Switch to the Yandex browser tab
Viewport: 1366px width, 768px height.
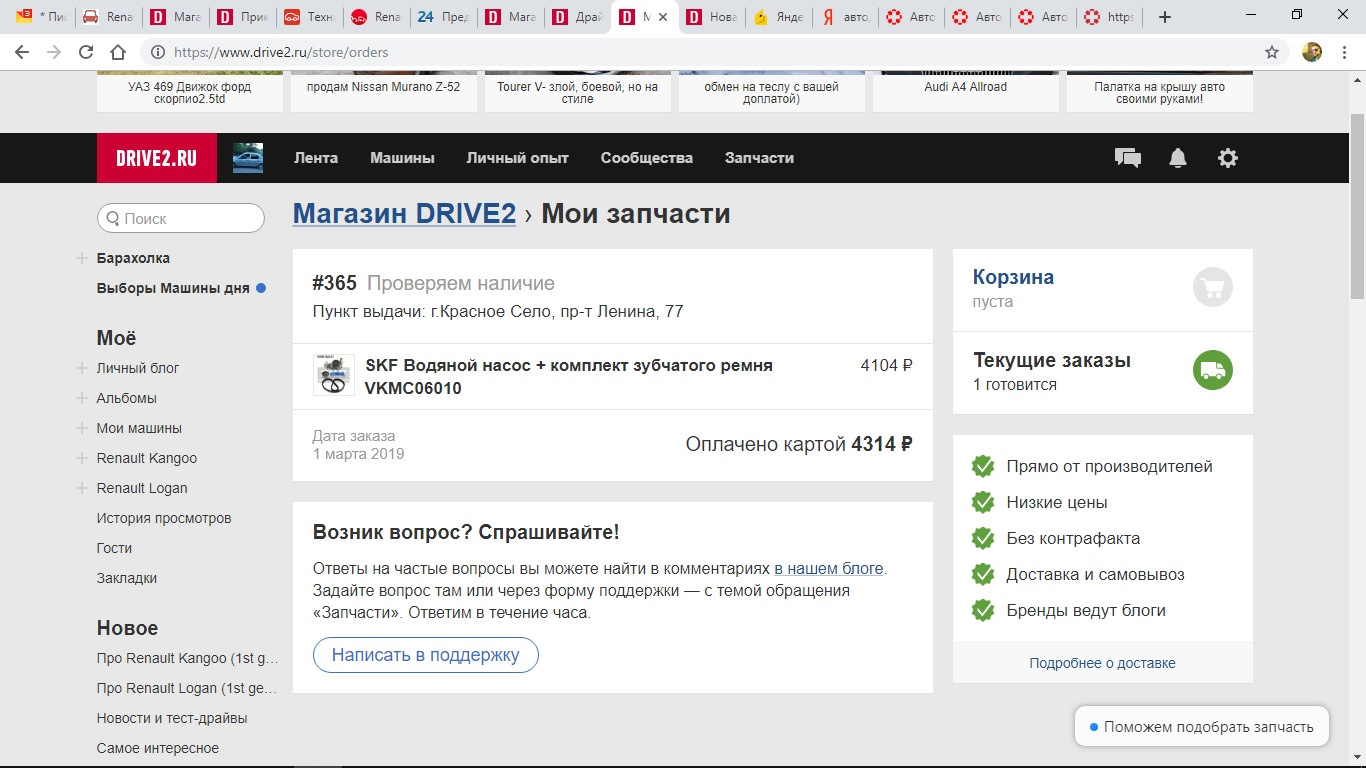[x=780, y=17]
